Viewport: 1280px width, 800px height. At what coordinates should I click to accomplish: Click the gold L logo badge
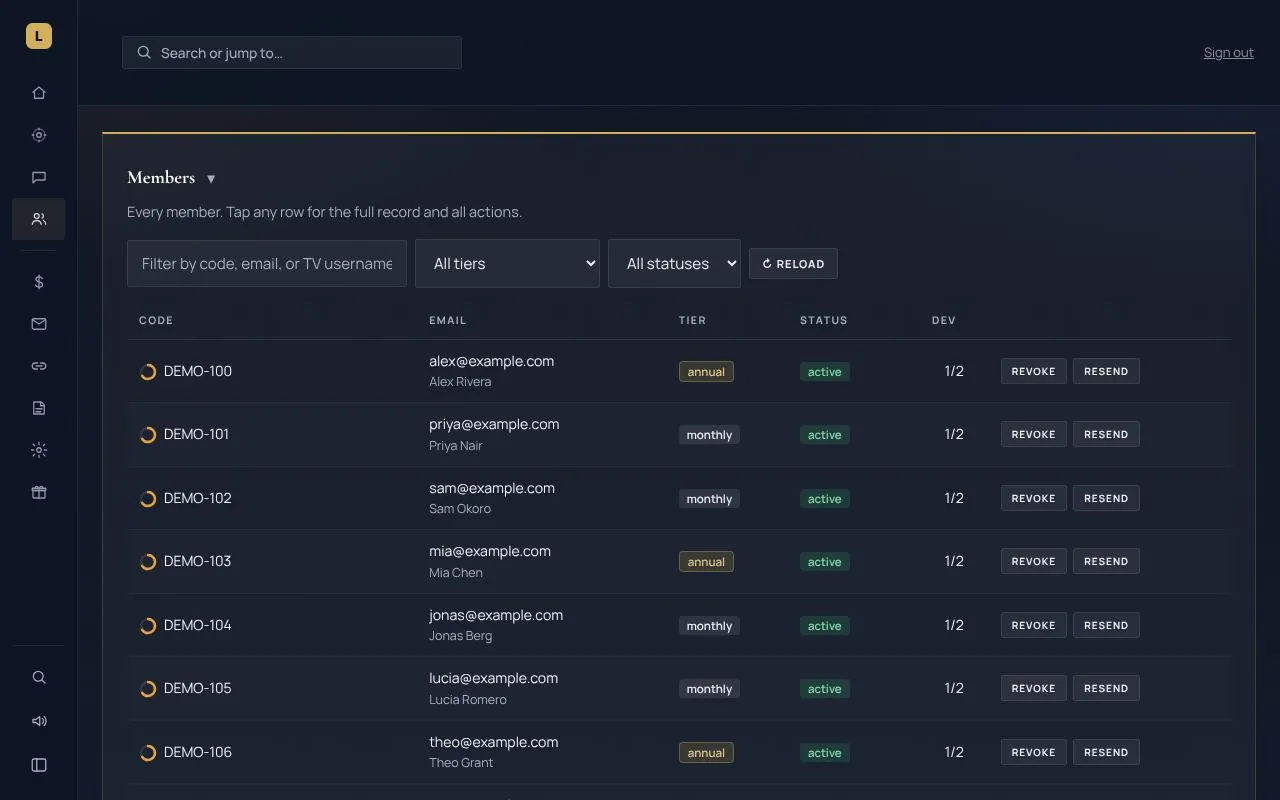click(39, 36)
